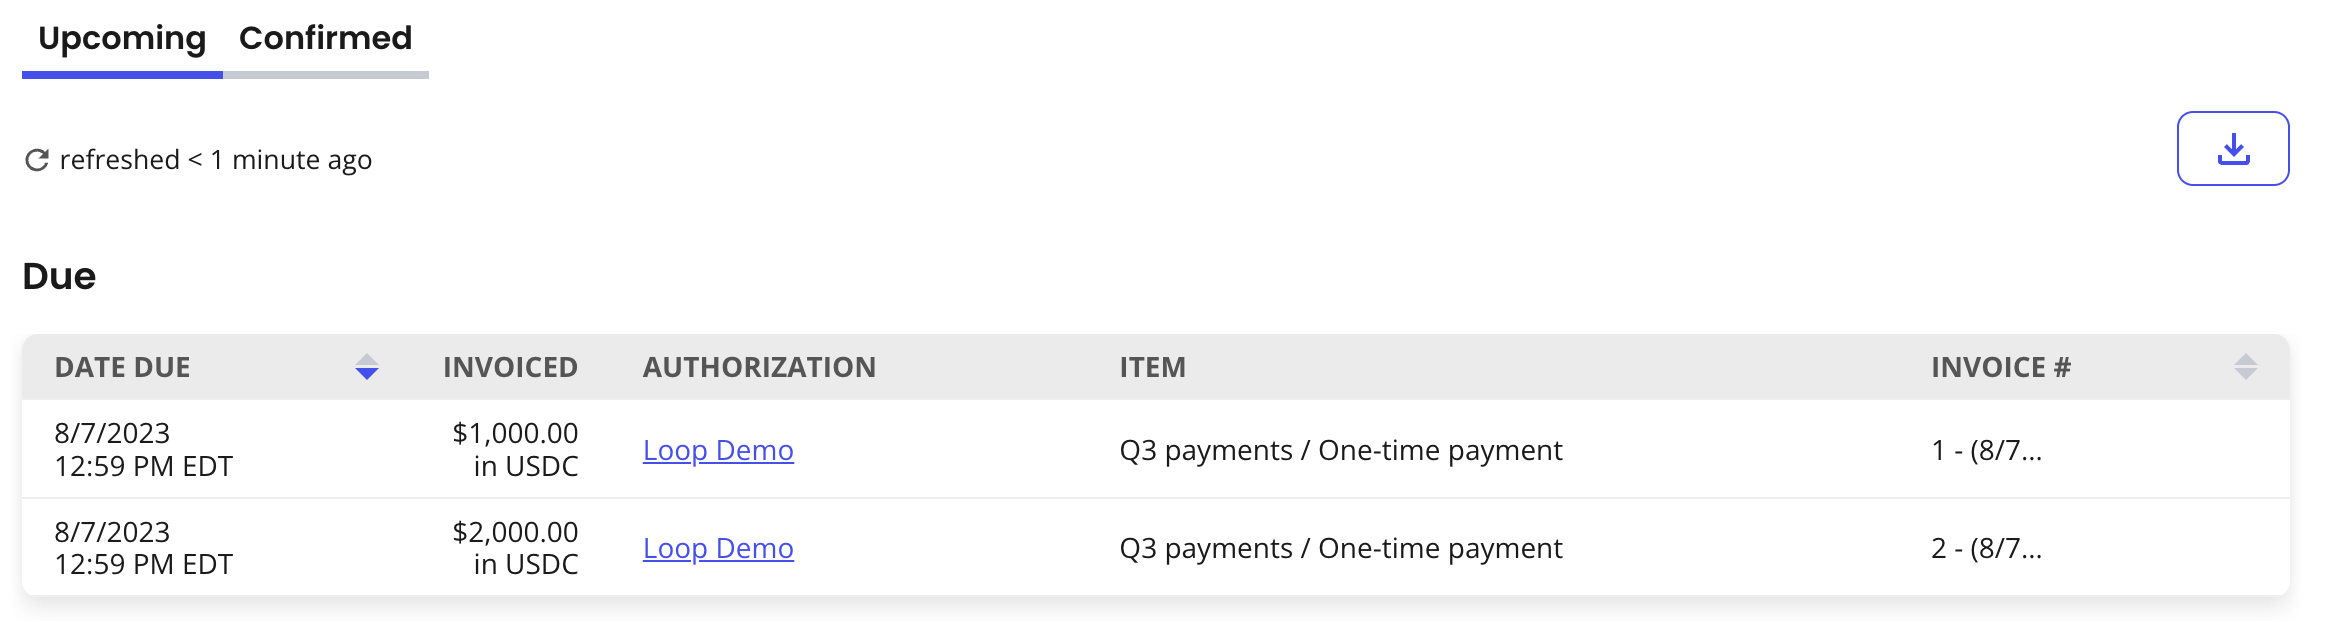Select the $1,000.00 in USDC amount
2332x622 pixels.
click(515, 450)
